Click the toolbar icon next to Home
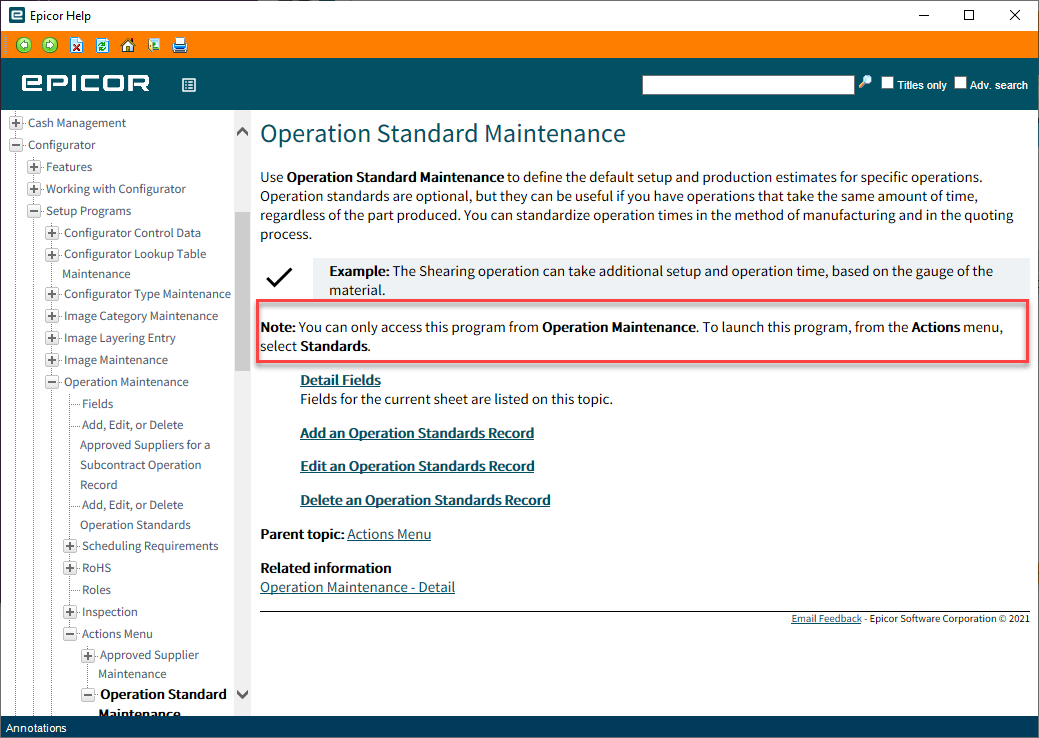The height and width of the screenshot is (738, 1039). pyautogui.click(x=154, y=45)
